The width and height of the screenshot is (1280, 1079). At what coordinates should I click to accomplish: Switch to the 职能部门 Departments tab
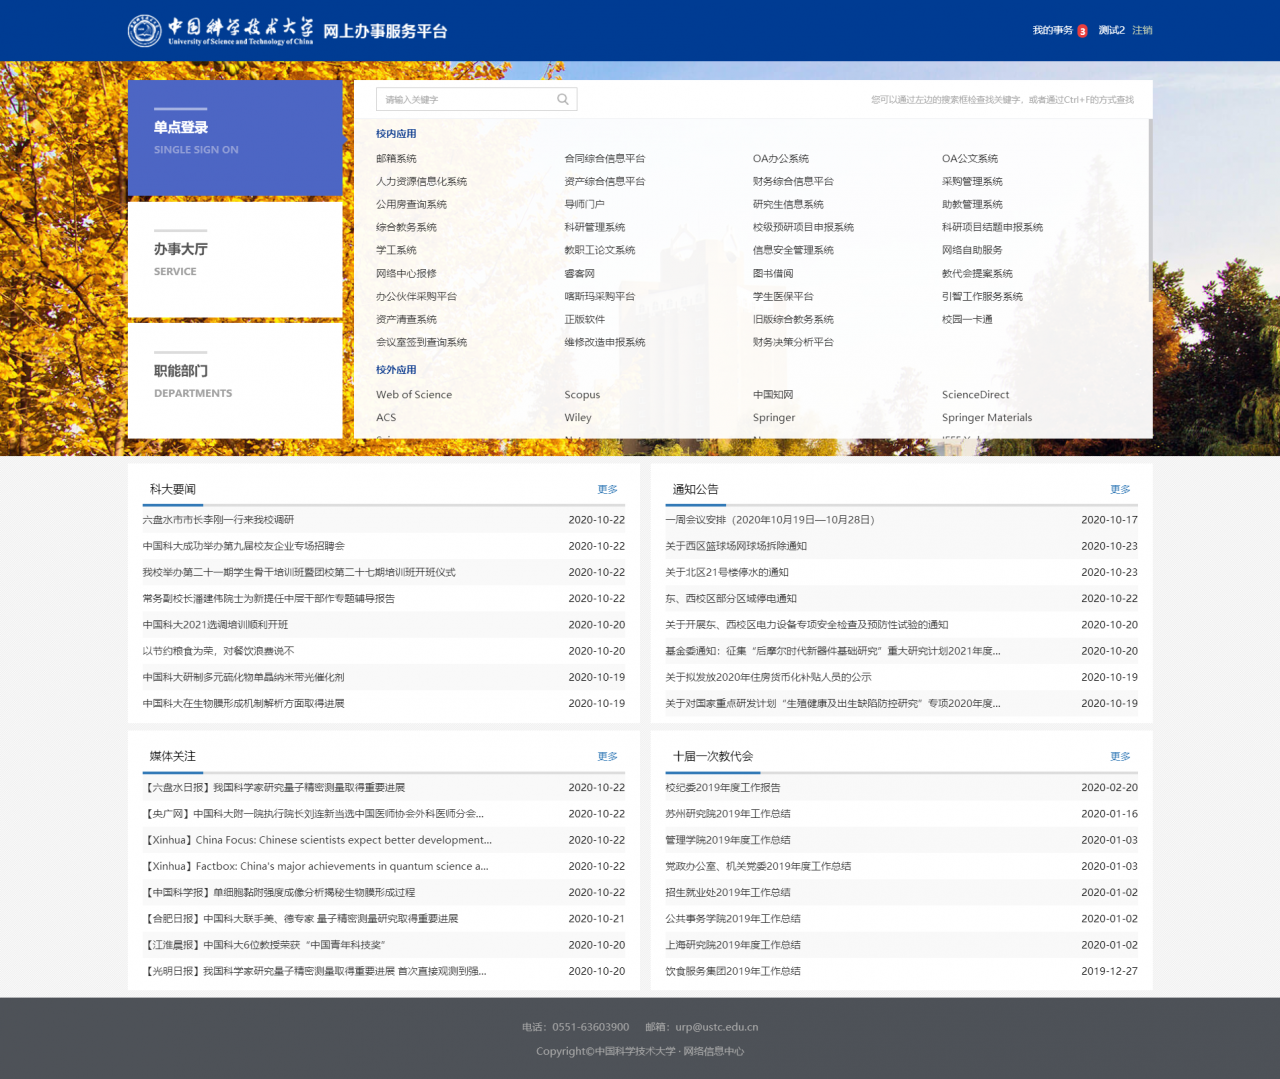pos(235,381)
